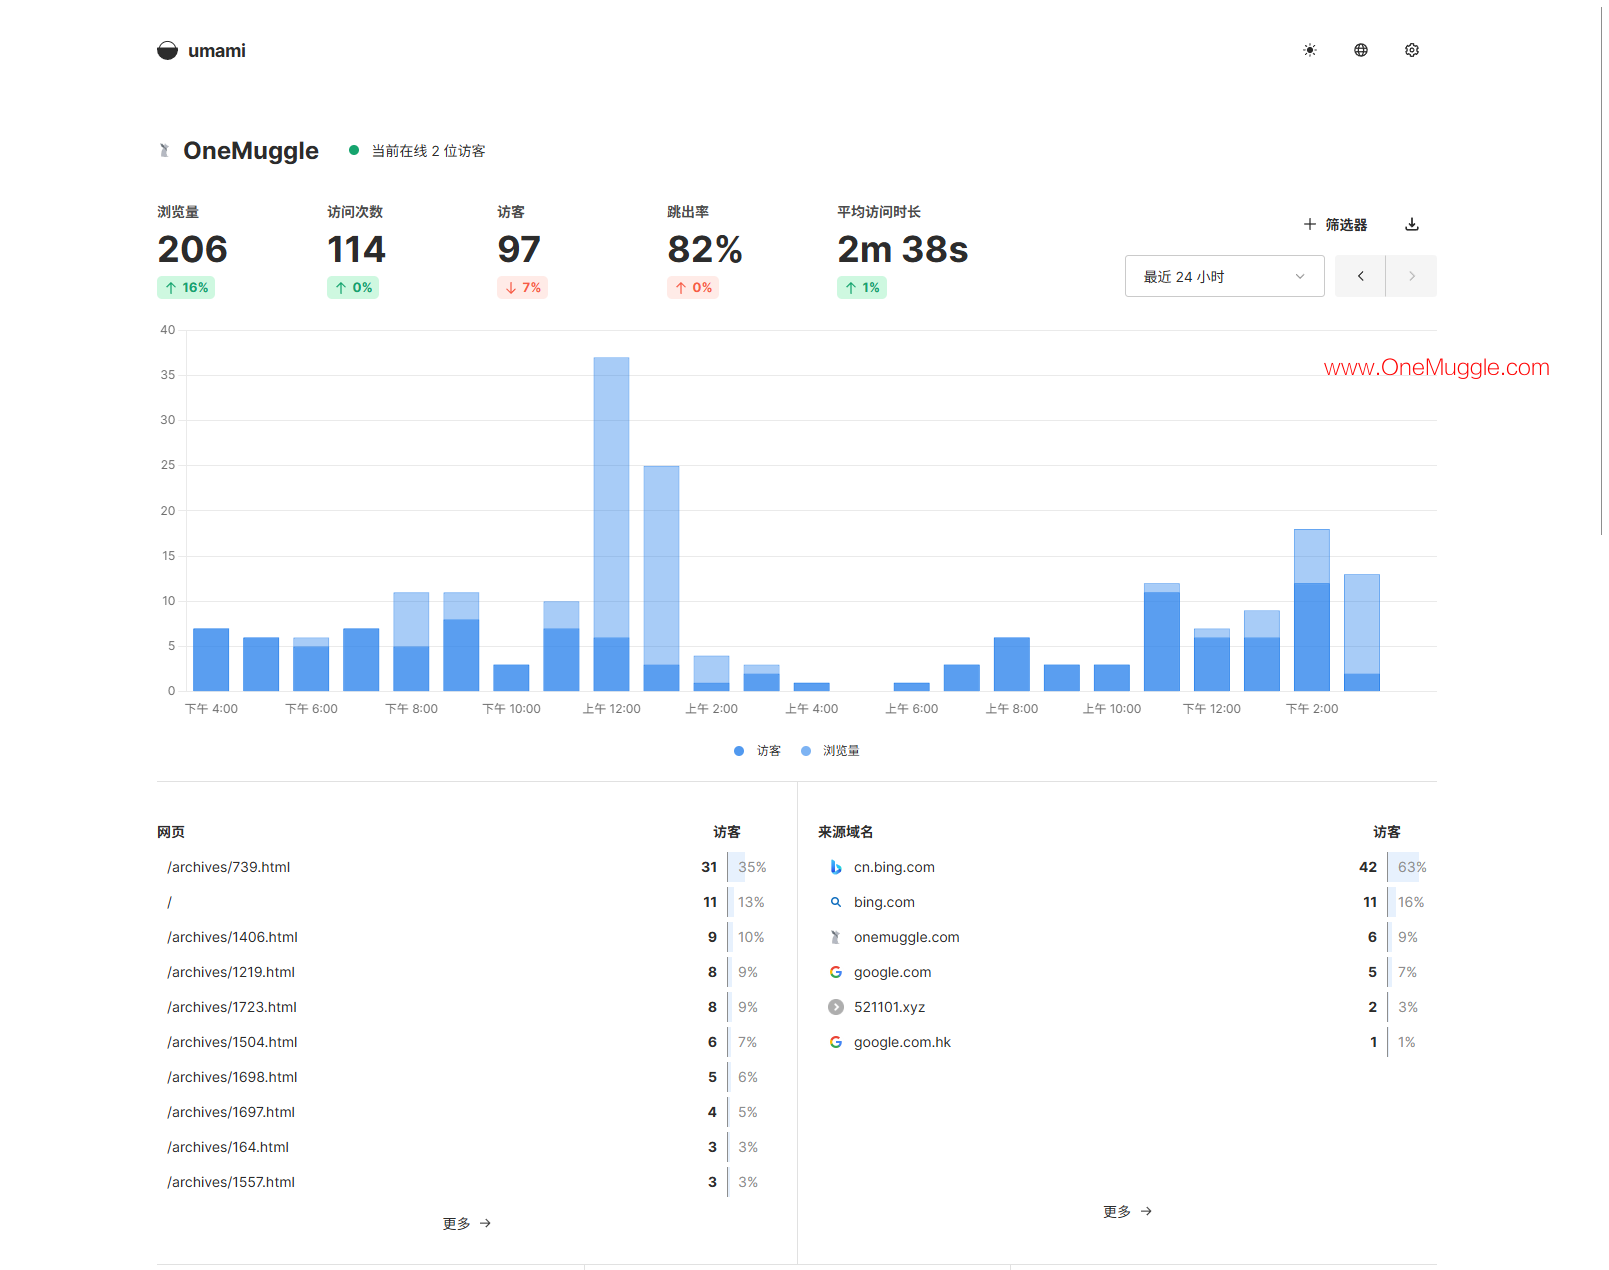Viewport: 1609px width, 1270px height.
Task: Click the OneMuggle website title
Action: pyautogui.click(x=251, y=151)
